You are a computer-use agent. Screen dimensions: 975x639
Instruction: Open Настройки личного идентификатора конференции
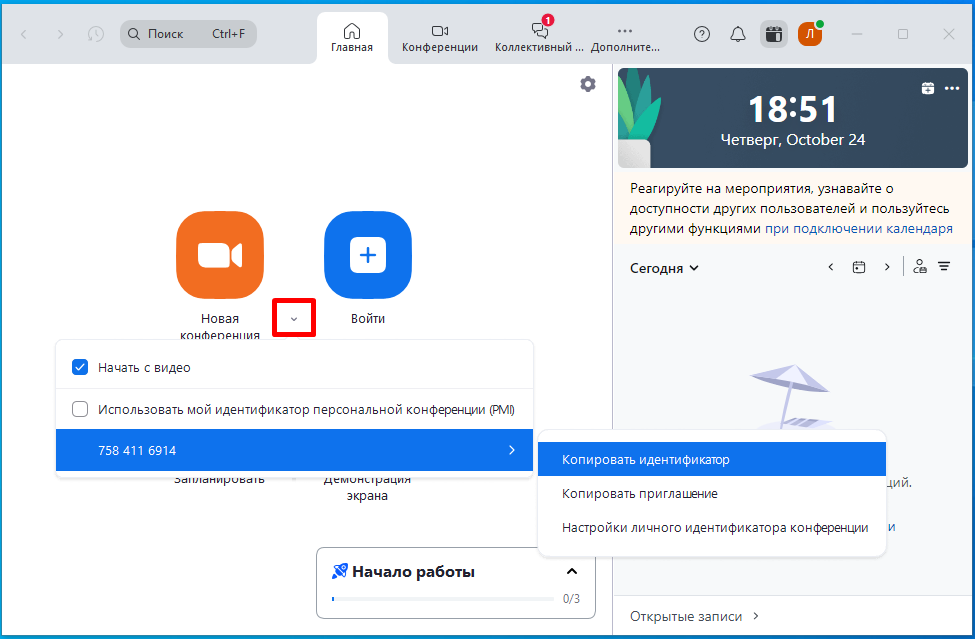pyautogui.click(x=712, y=528)
